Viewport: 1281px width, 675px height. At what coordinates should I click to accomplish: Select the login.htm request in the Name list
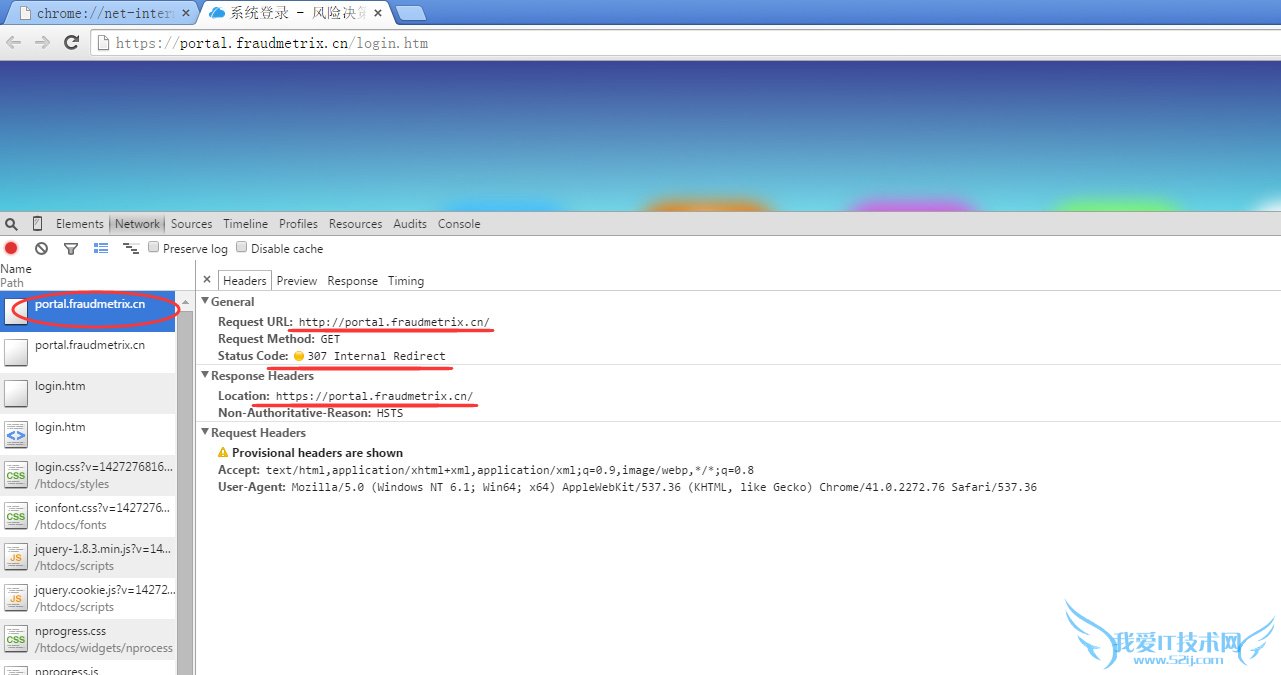tap(60, 386)
